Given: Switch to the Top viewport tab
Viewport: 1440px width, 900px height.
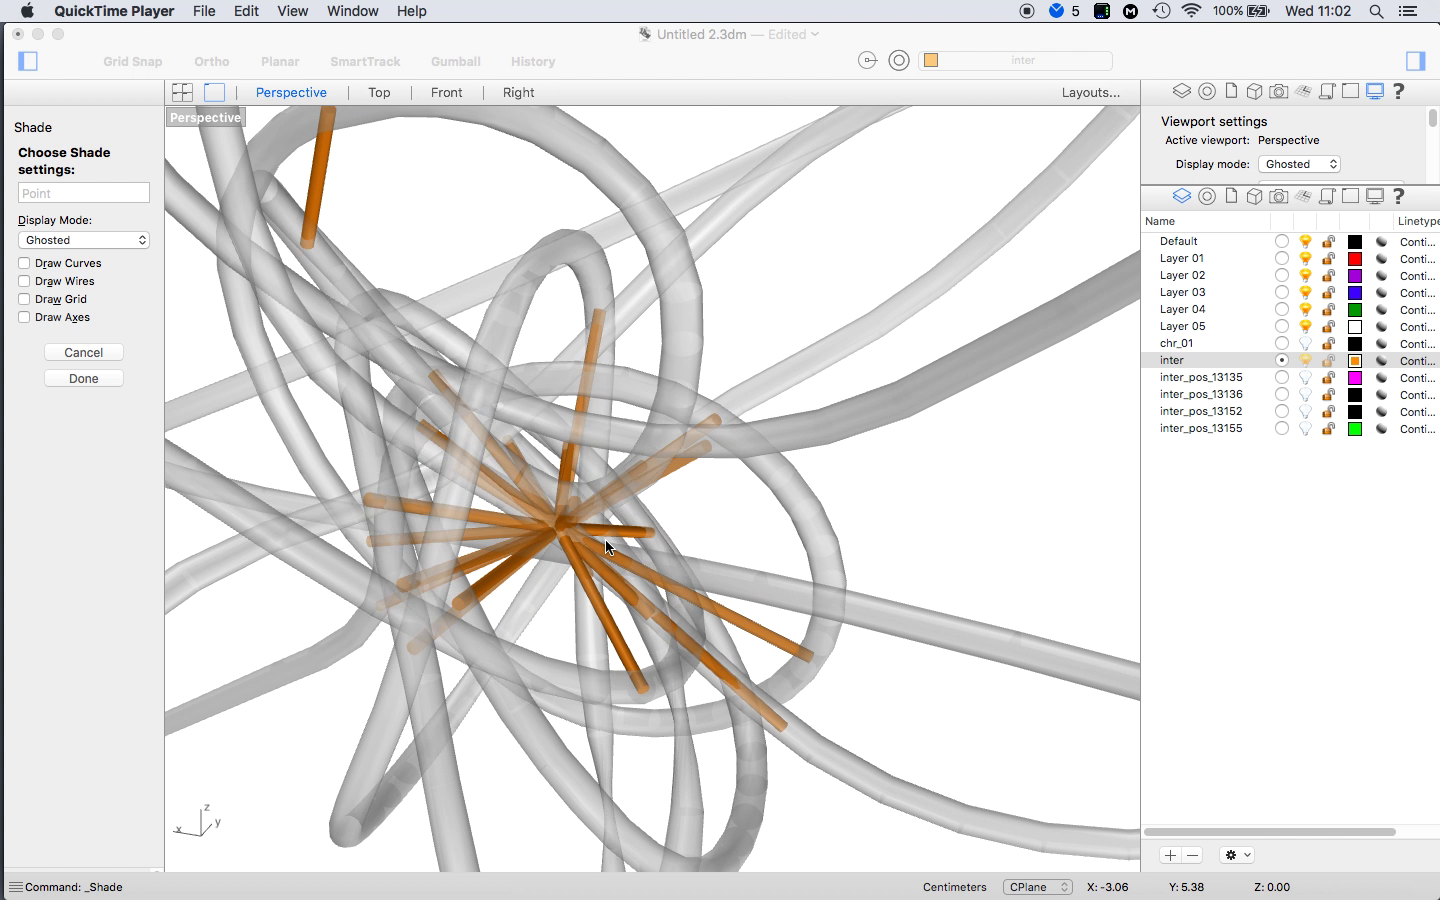Looking at the screenshot, I should [379, 92].
